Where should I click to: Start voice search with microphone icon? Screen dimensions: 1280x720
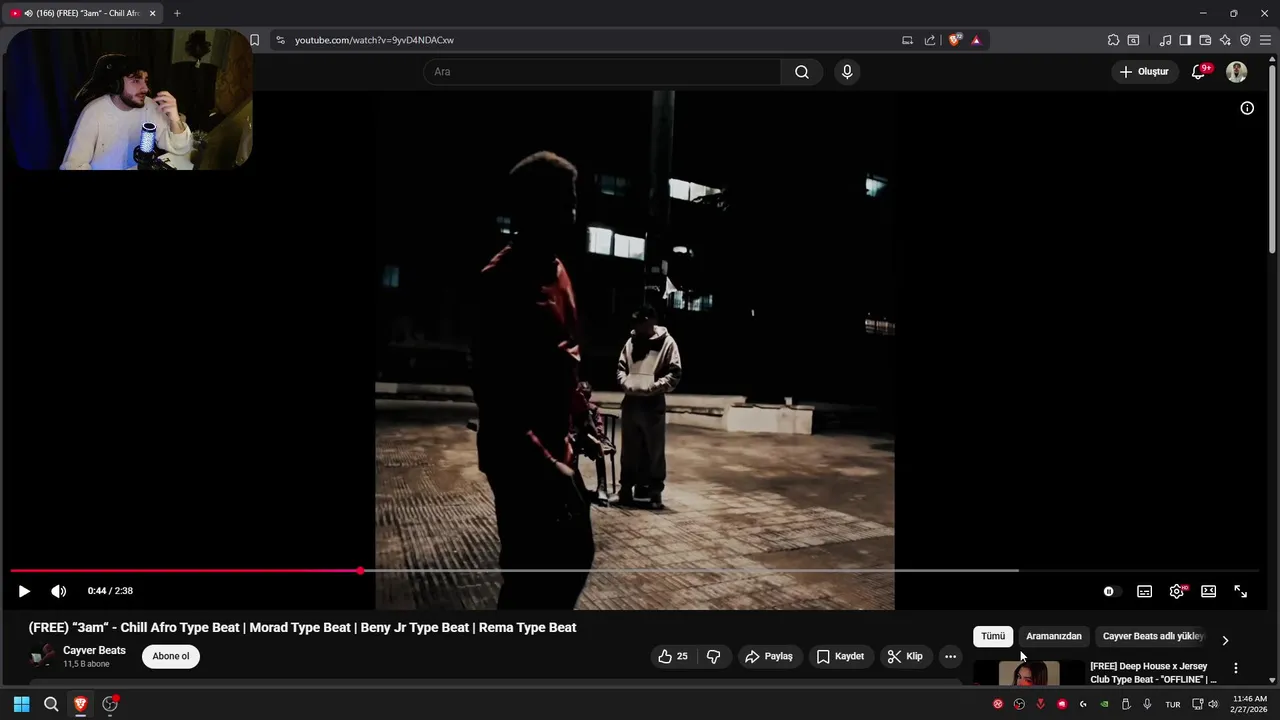pos(847,72)
